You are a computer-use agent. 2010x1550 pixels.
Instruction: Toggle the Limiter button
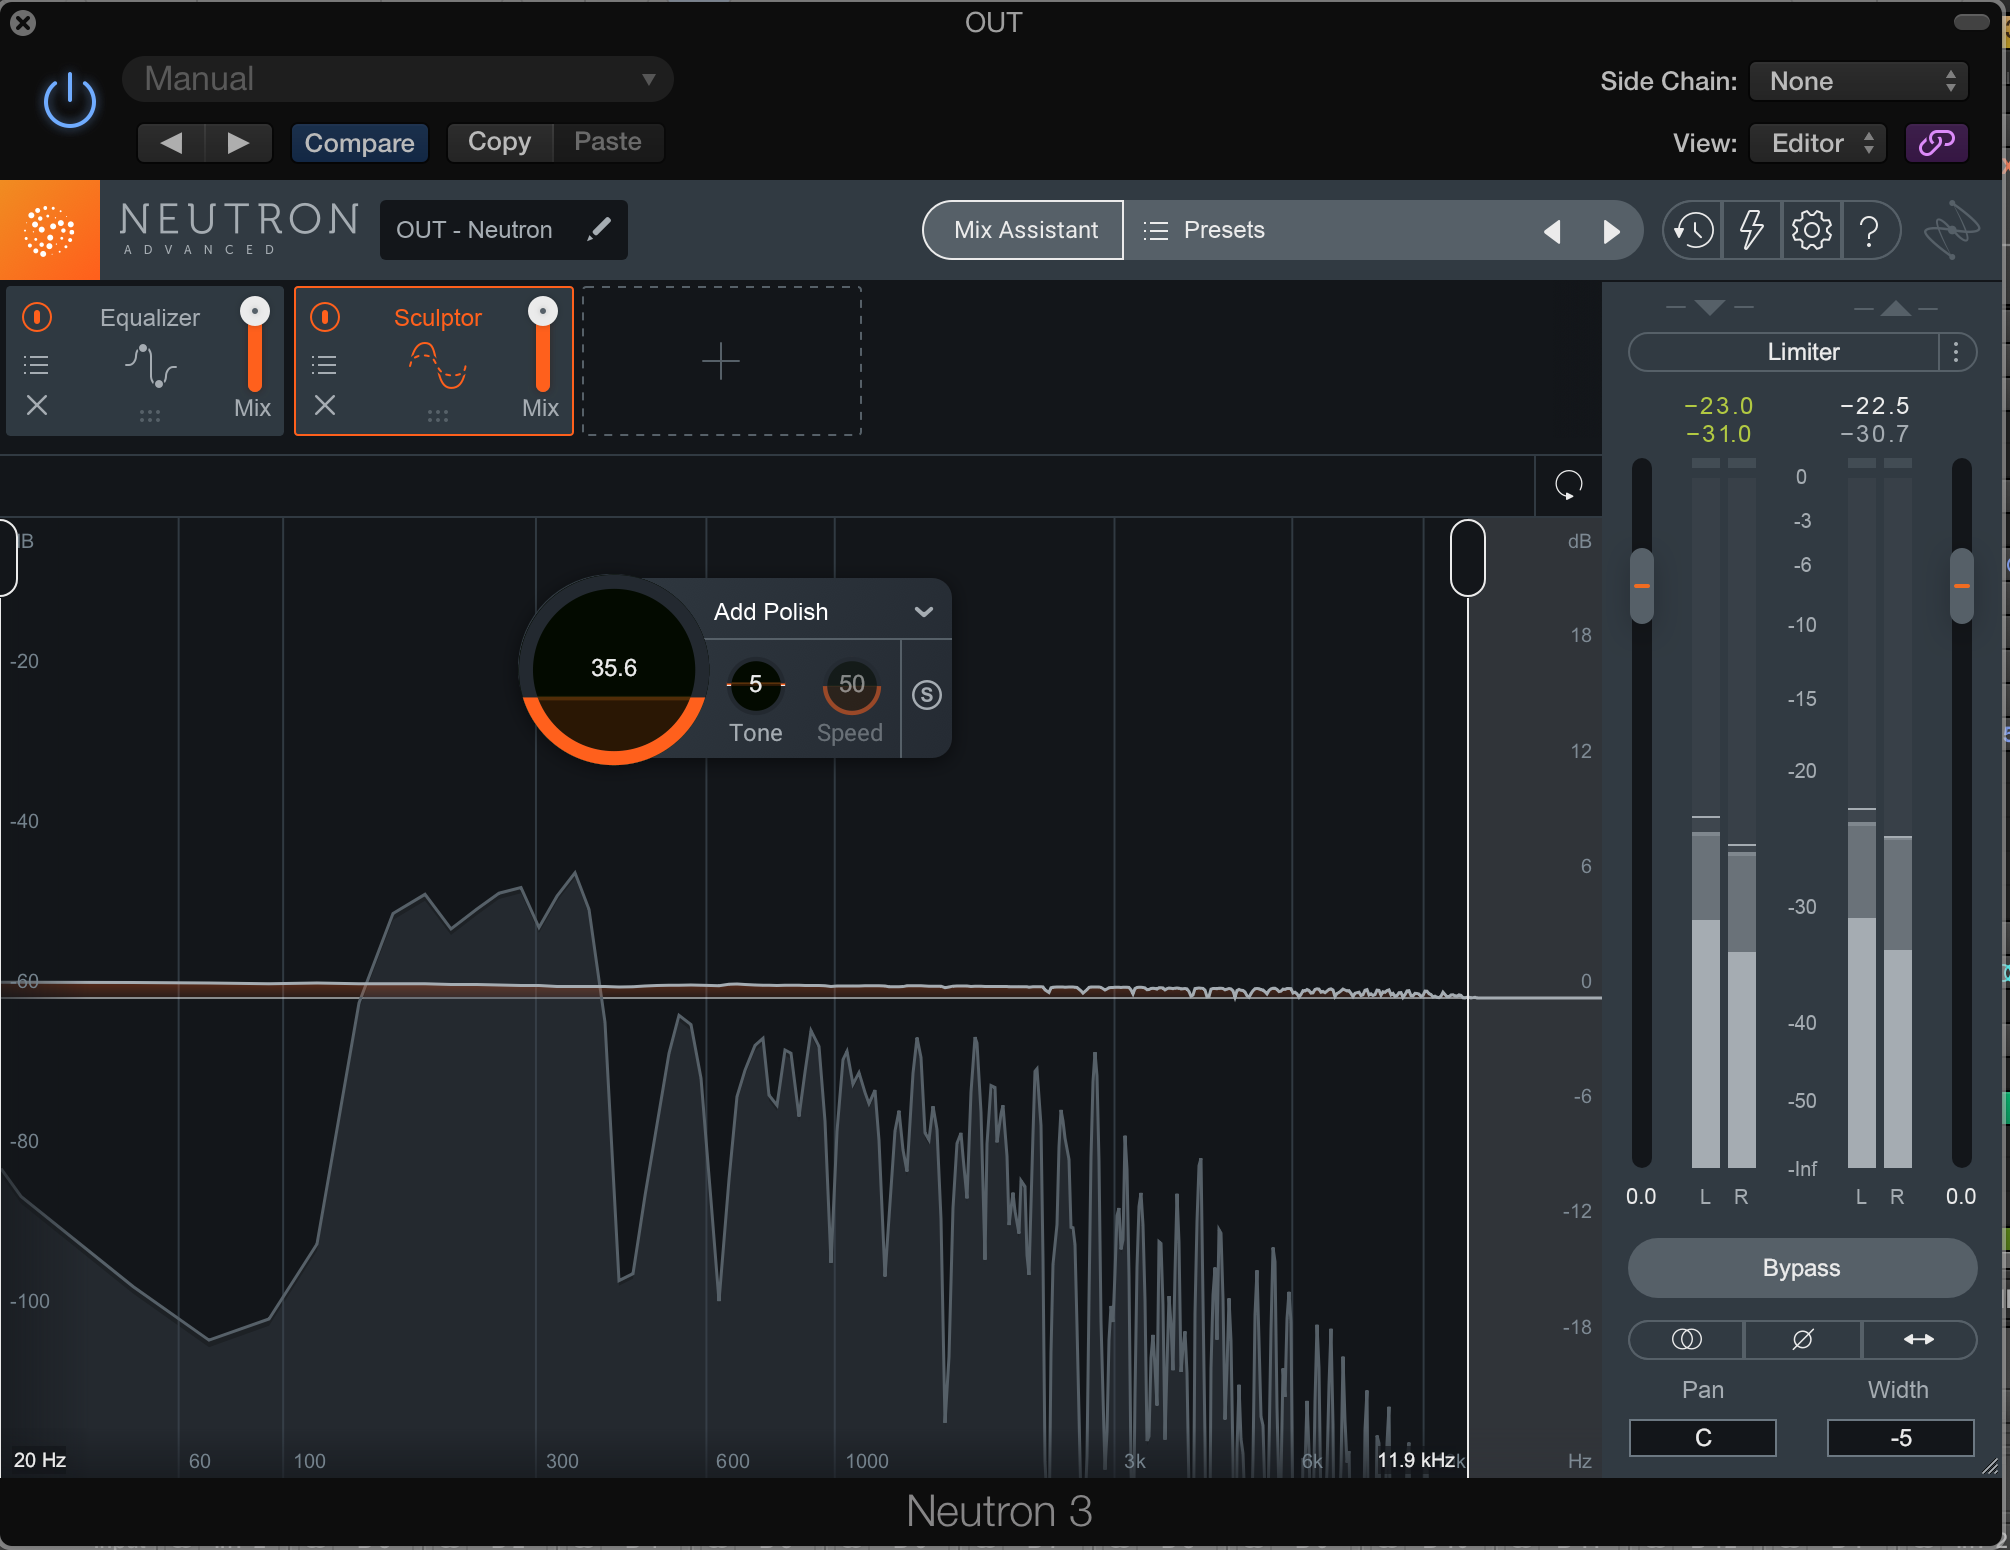1785,352
